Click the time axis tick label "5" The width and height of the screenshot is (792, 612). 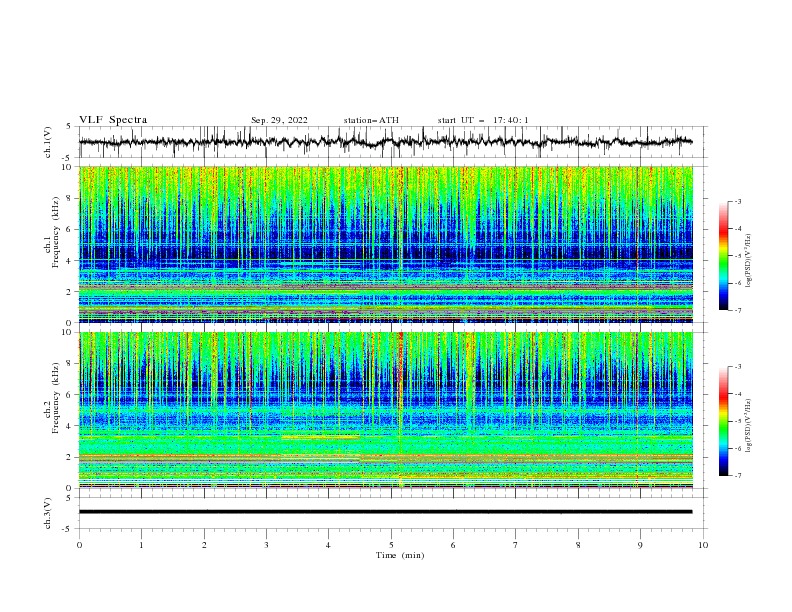[x=391, y=545]
